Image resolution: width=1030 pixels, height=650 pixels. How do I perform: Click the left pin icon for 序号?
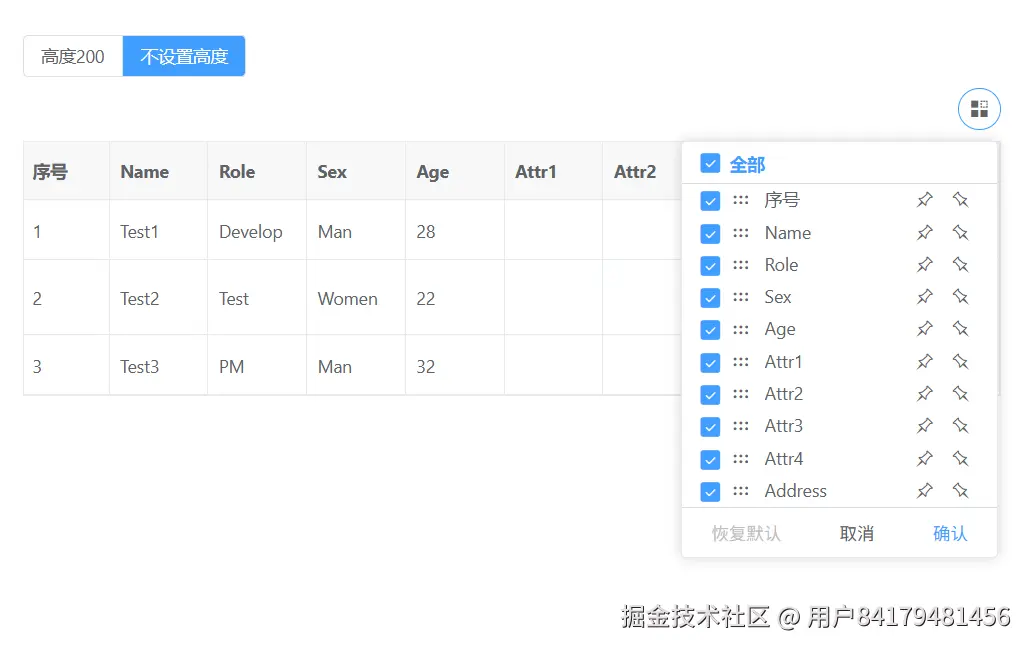click(x=925, y=200)
